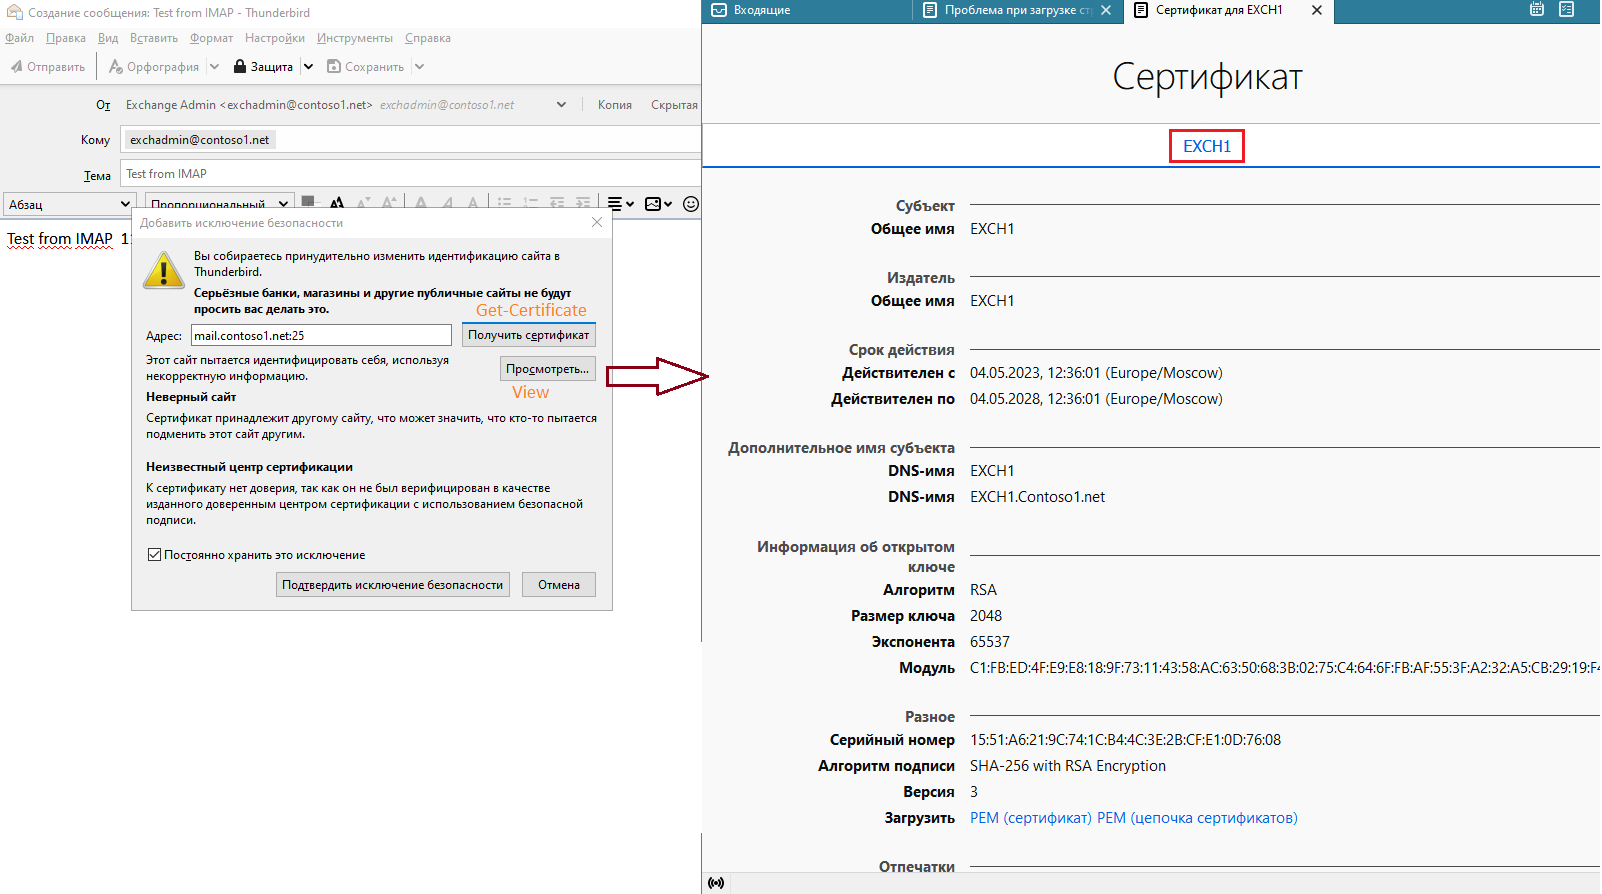
Task: Toggle bold formatting icon
Action: [x=421, y=203]
